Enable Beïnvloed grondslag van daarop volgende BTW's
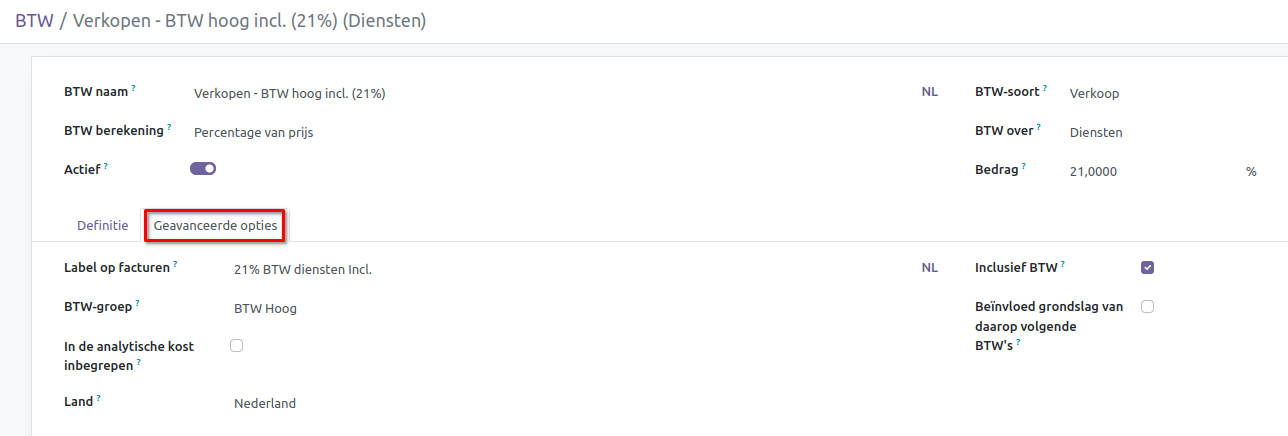This screenshot has height=436, width=1288. 1147,306
